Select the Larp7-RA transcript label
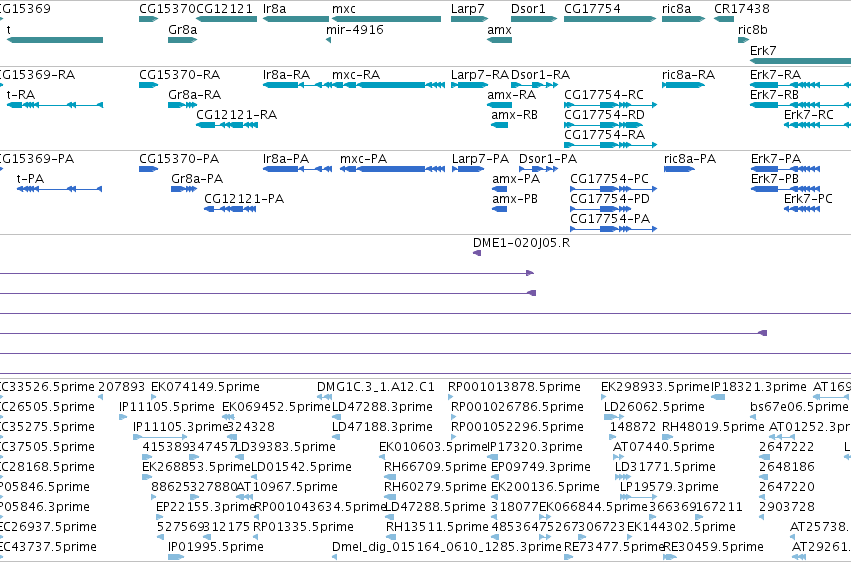Image resolution: width=851 pixels, height=562 pixels. [x=480, y=75]
